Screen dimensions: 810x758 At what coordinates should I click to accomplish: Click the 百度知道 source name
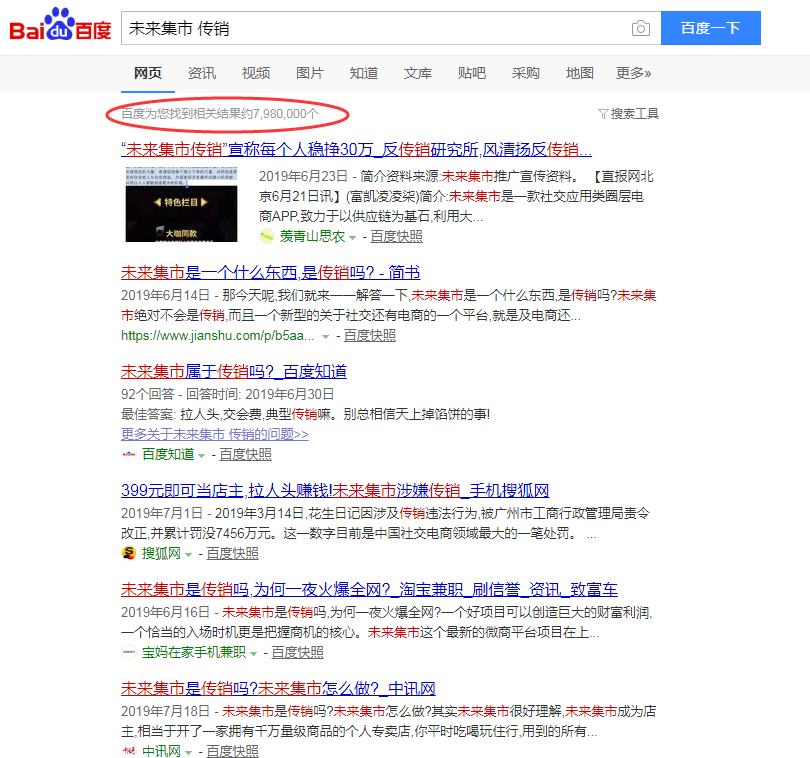pos(168,455)
